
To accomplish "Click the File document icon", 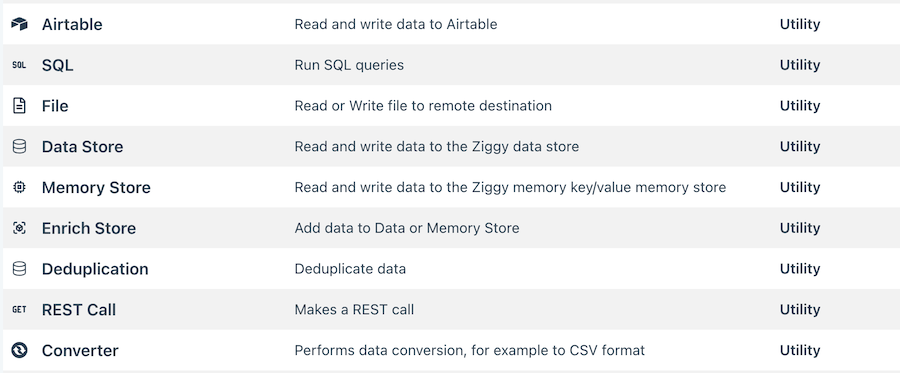I will click(20, 106).
